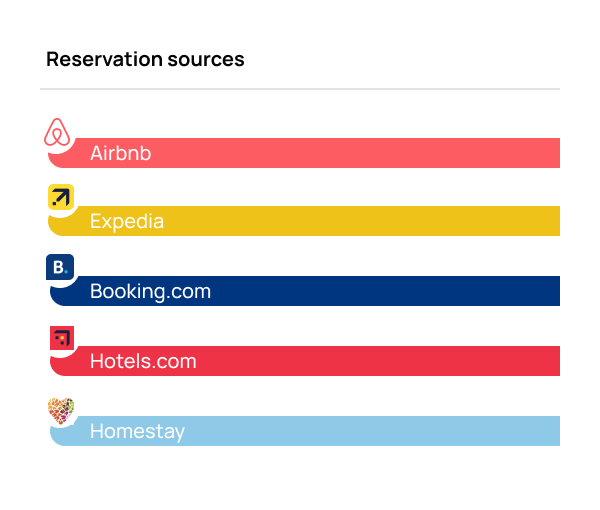
Task: Select the Airbnb reservation source bar
Action: [304, 153]
